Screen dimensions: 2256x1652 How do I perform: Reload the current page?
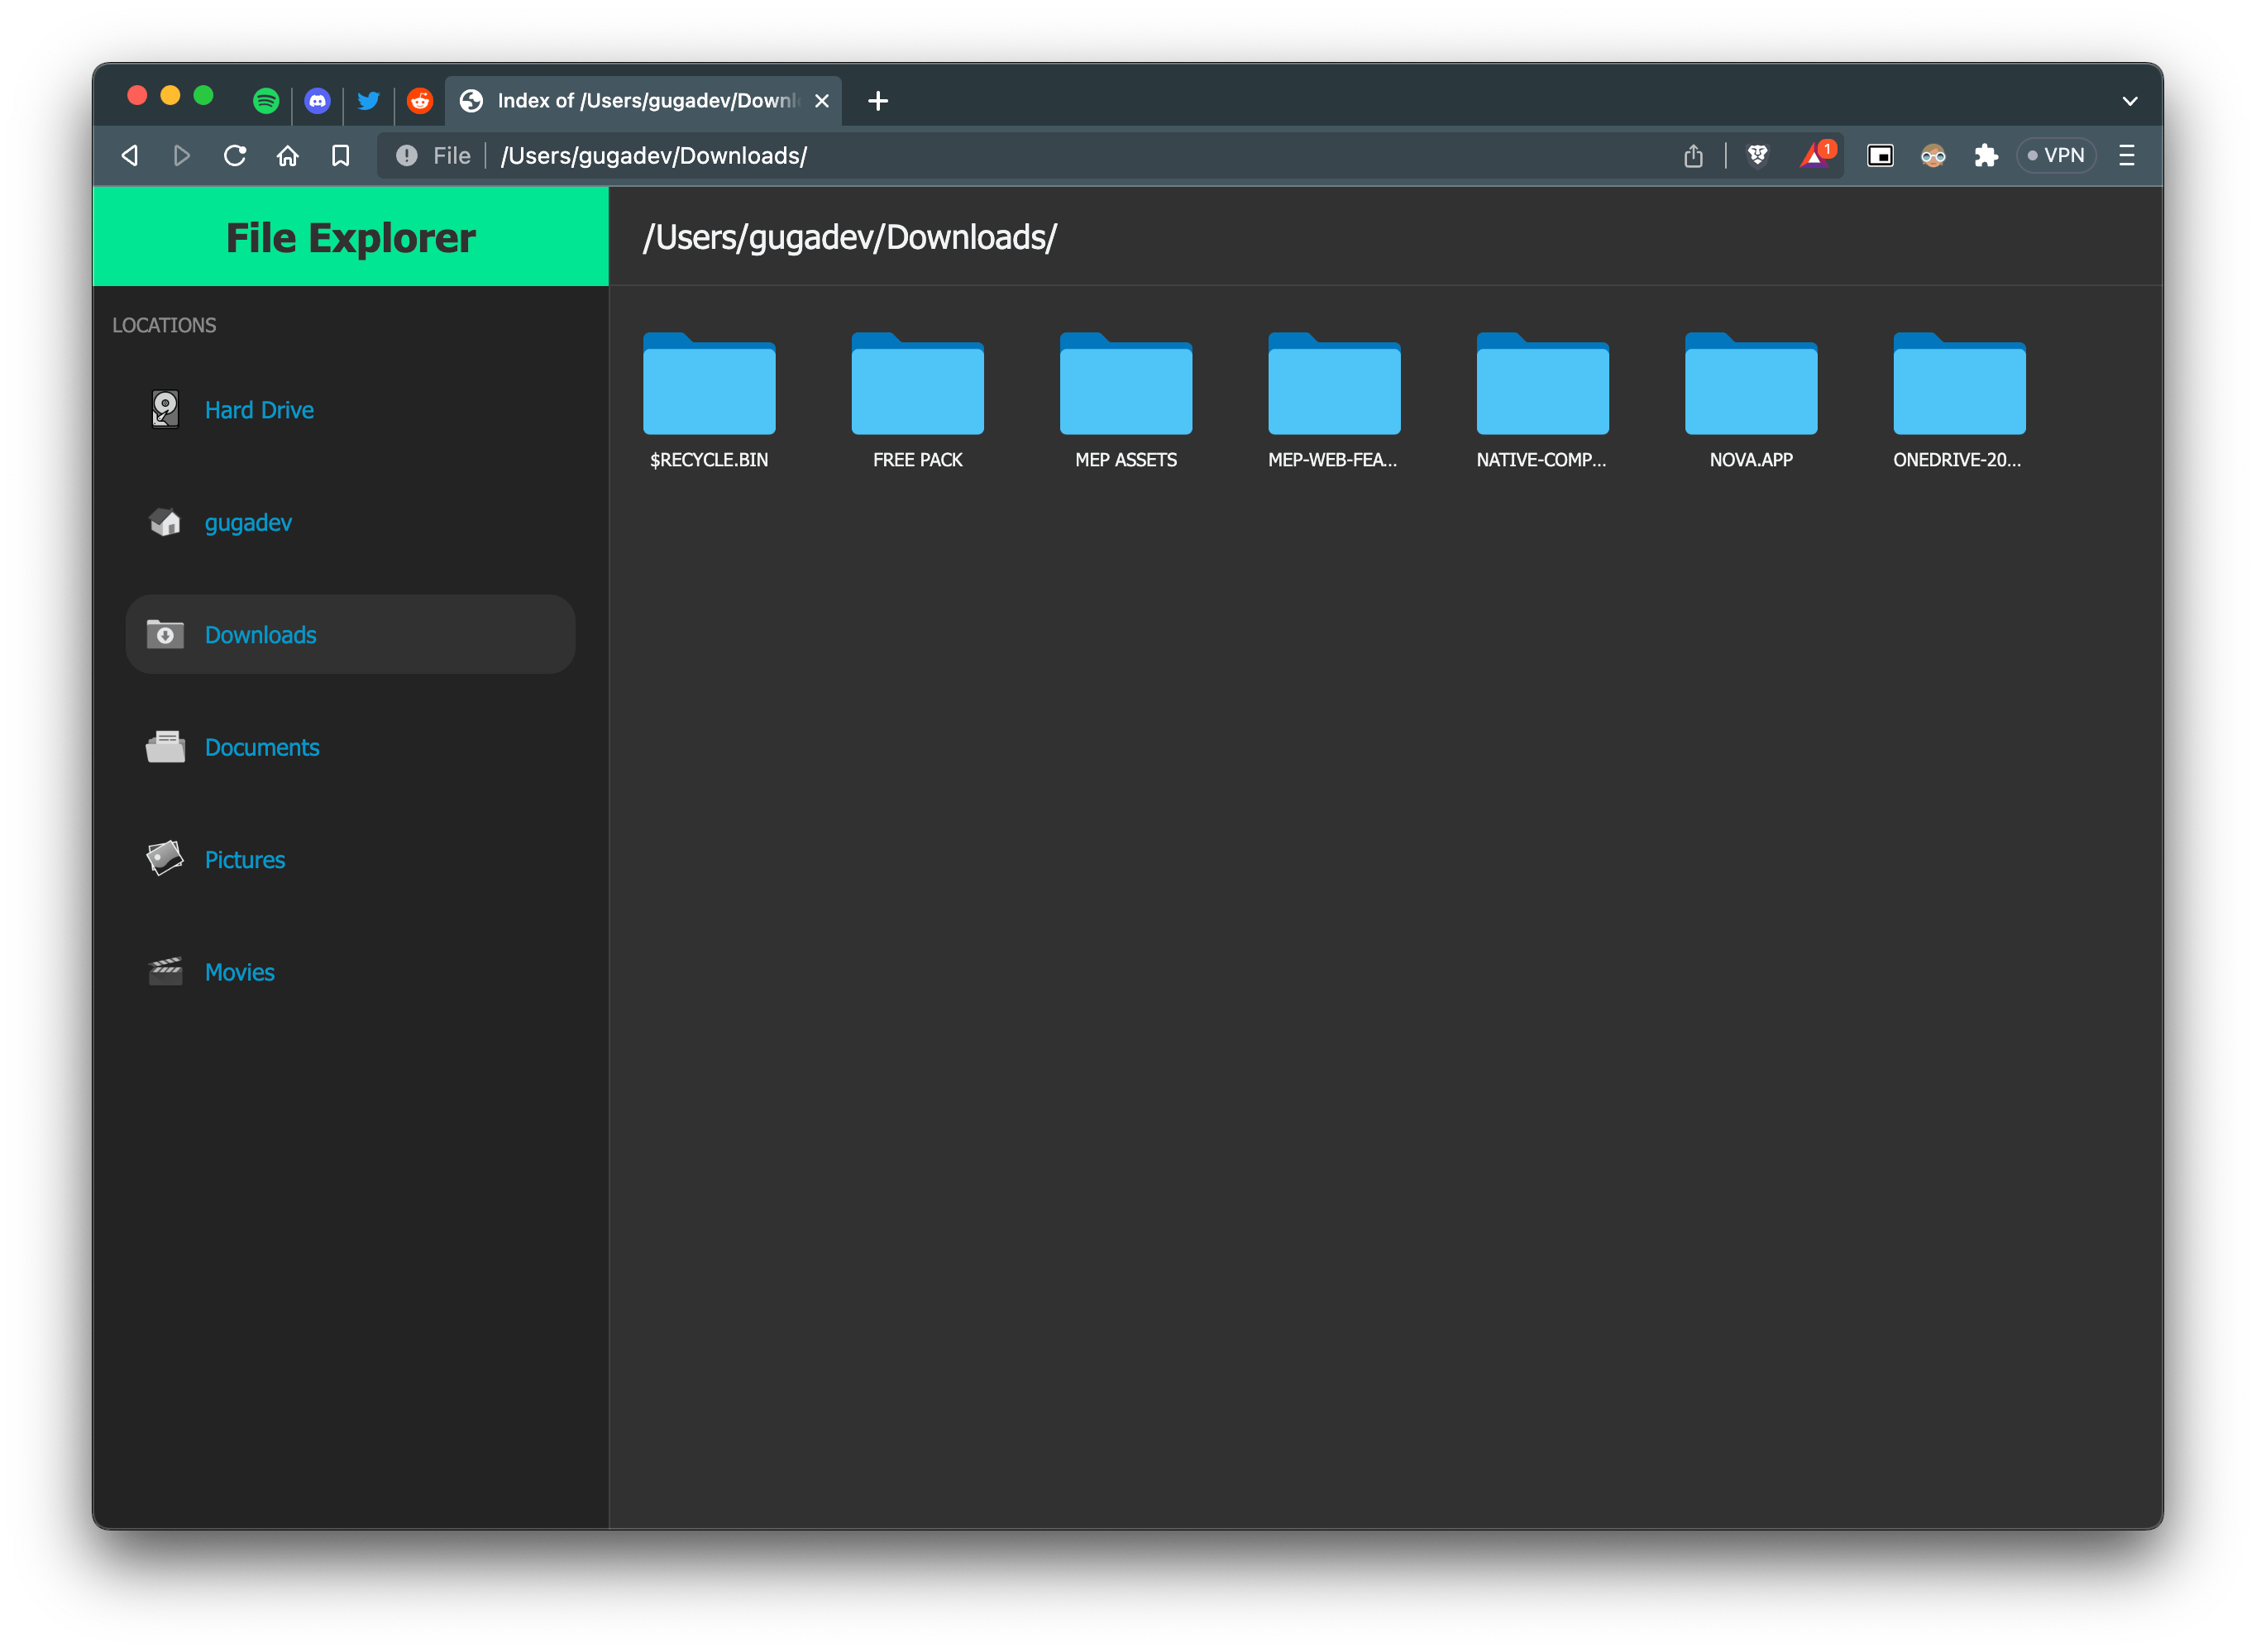235,155
